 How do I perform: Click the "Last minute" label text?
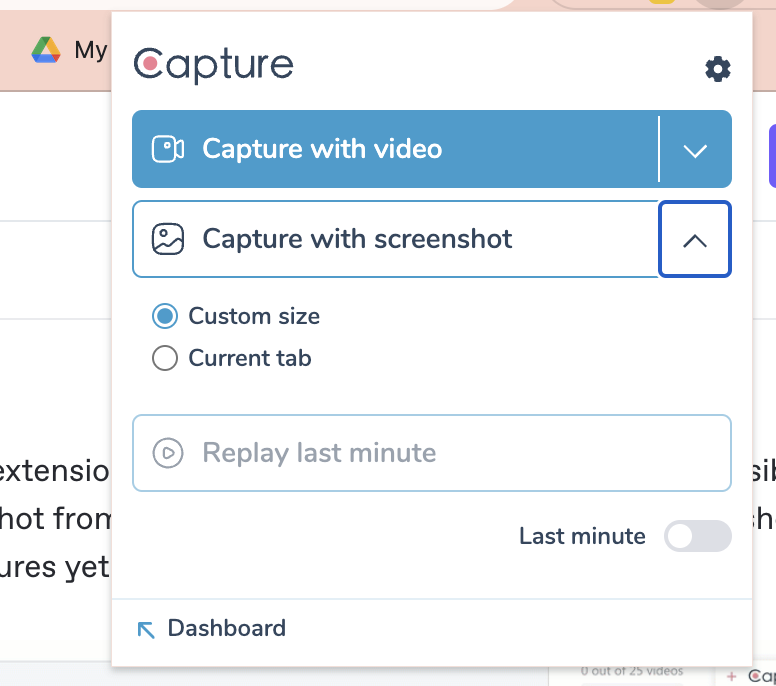click(x=582, y=536)
